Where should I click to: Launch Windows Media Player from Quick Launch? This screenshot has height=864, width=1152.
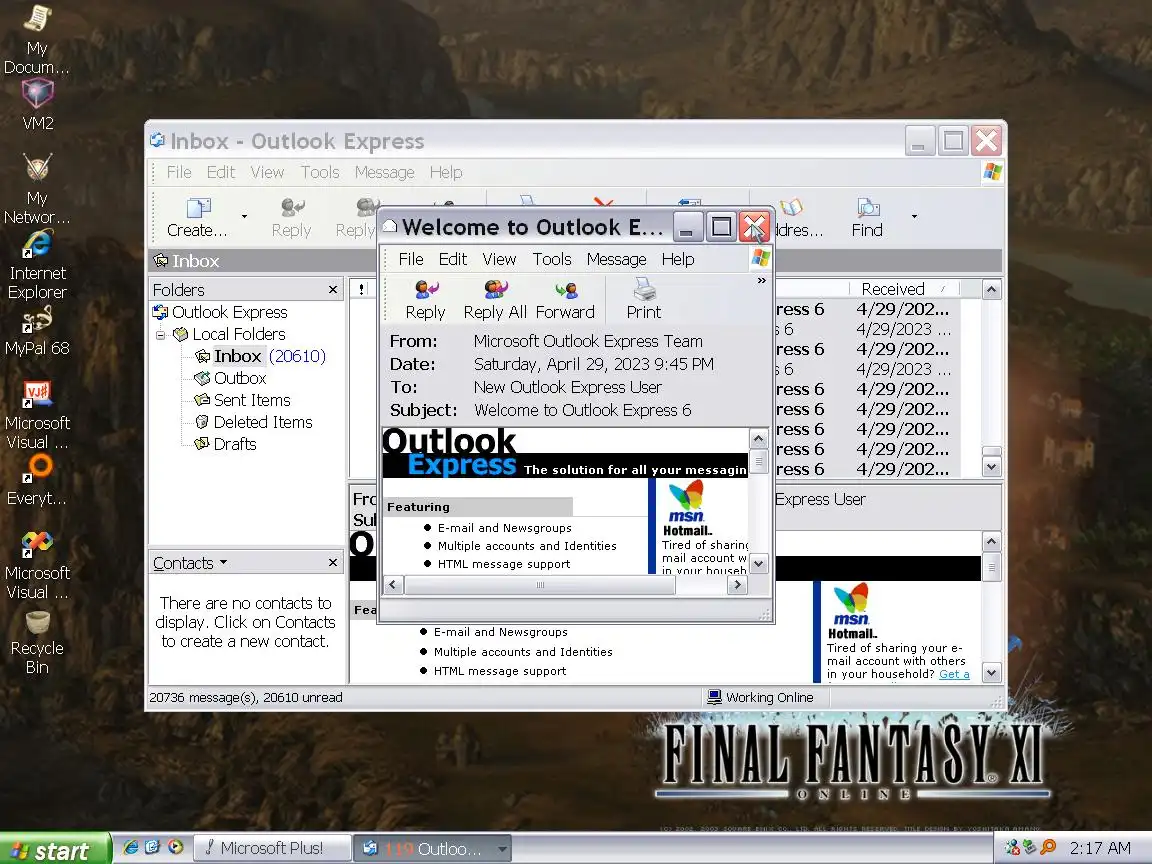click(175, 848)
